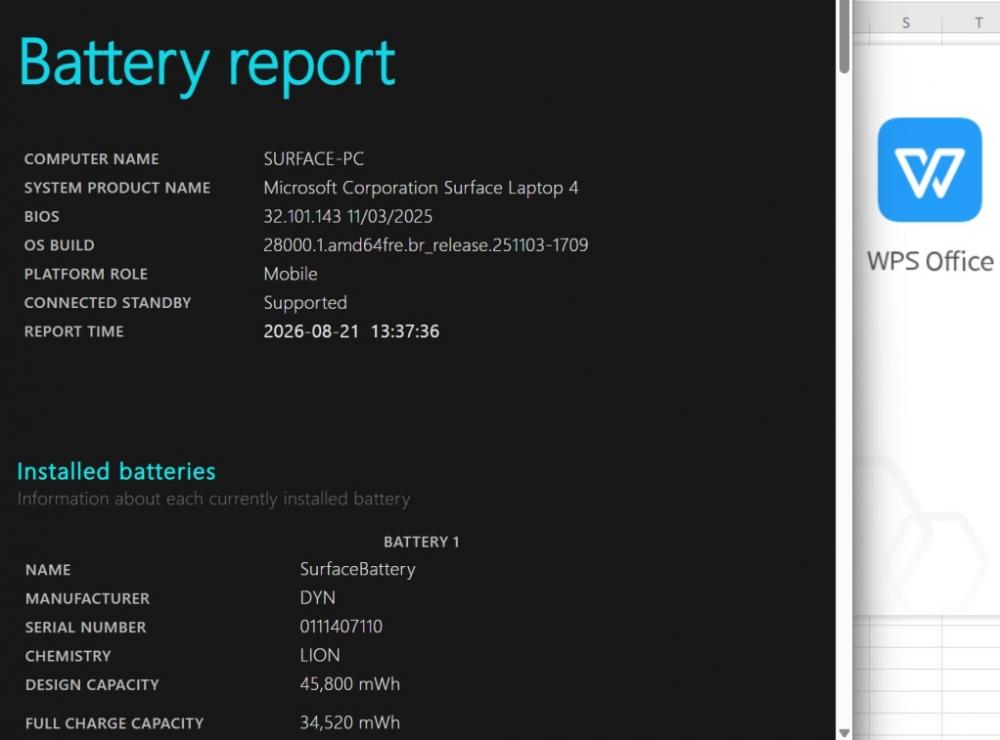Click full charge capacity value '34,520 mWh'
The height and width of the screenshot is (740, 1000).
click(350, 723)
